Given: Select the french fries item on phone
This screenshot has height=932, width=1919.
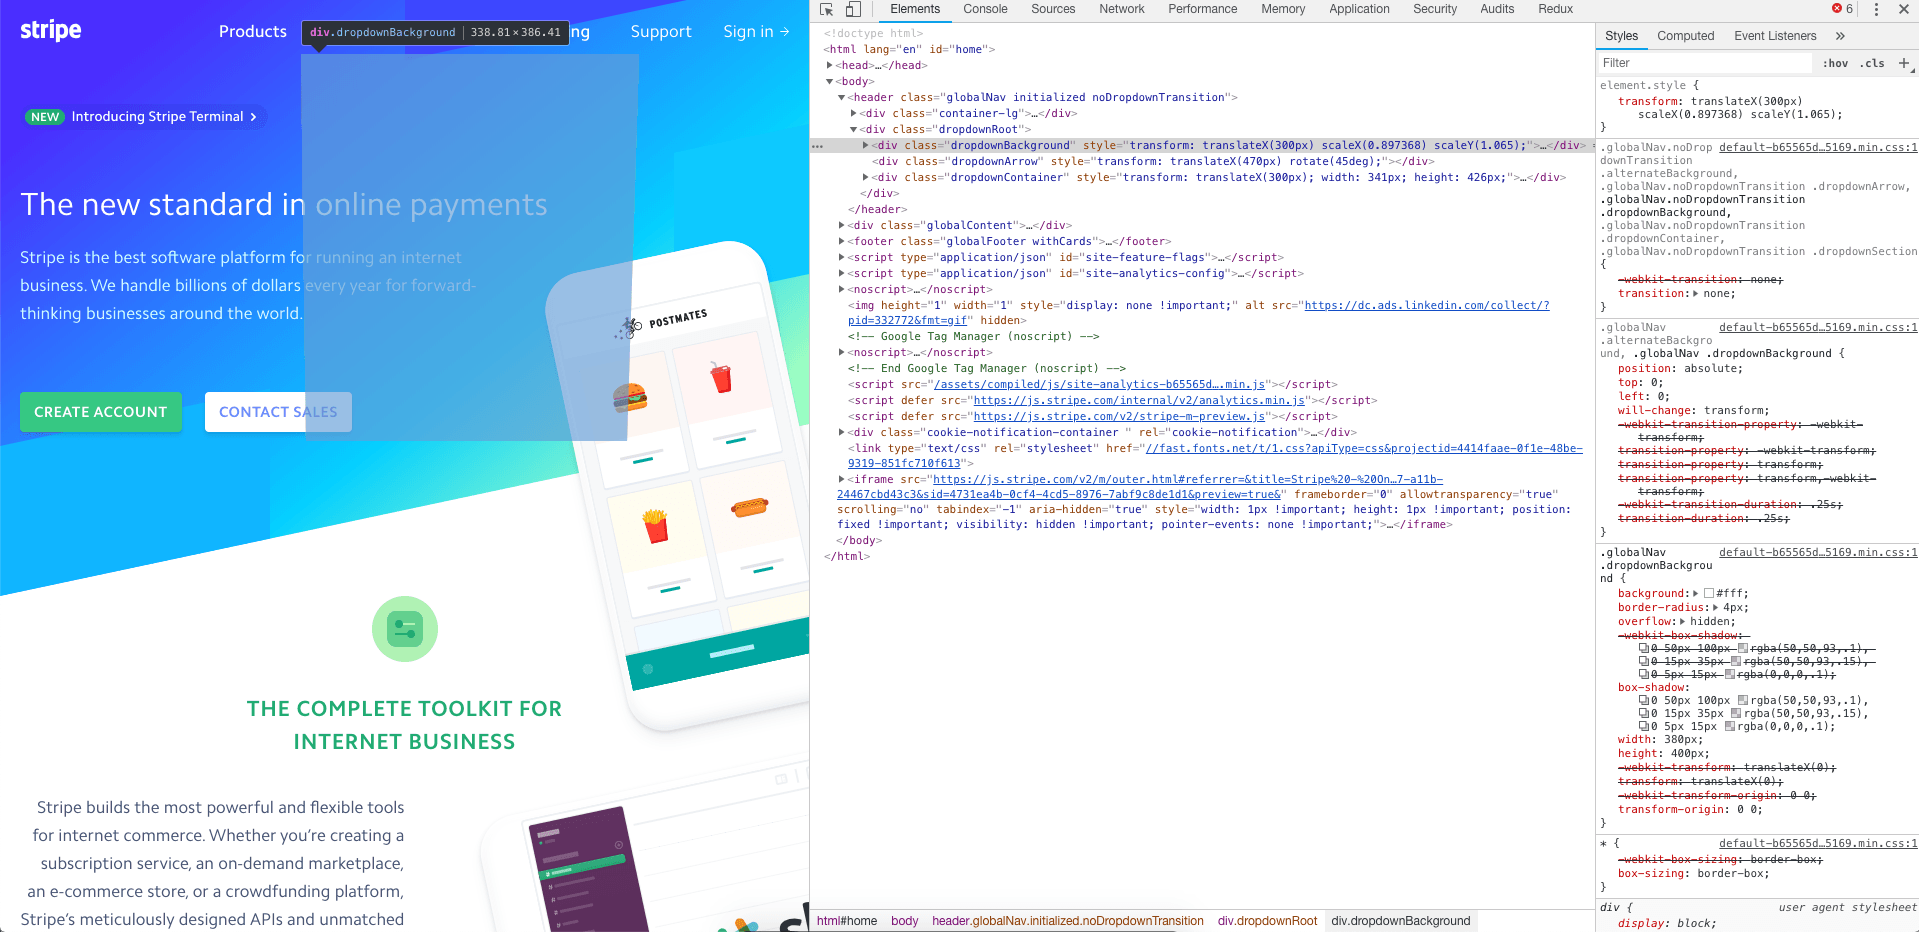Looking at the screenshot, I should point(655,526).
